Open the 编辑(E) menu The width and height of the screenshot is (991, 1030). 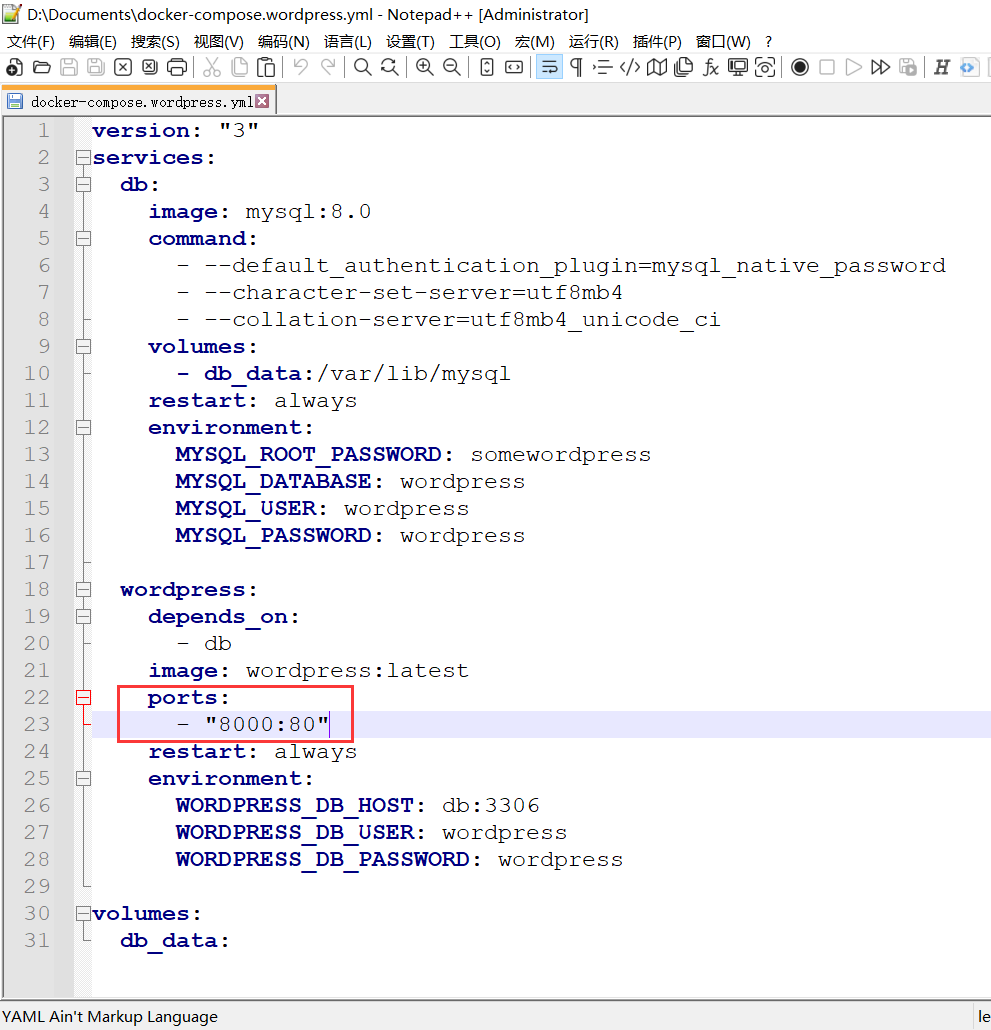coord(93,41)
